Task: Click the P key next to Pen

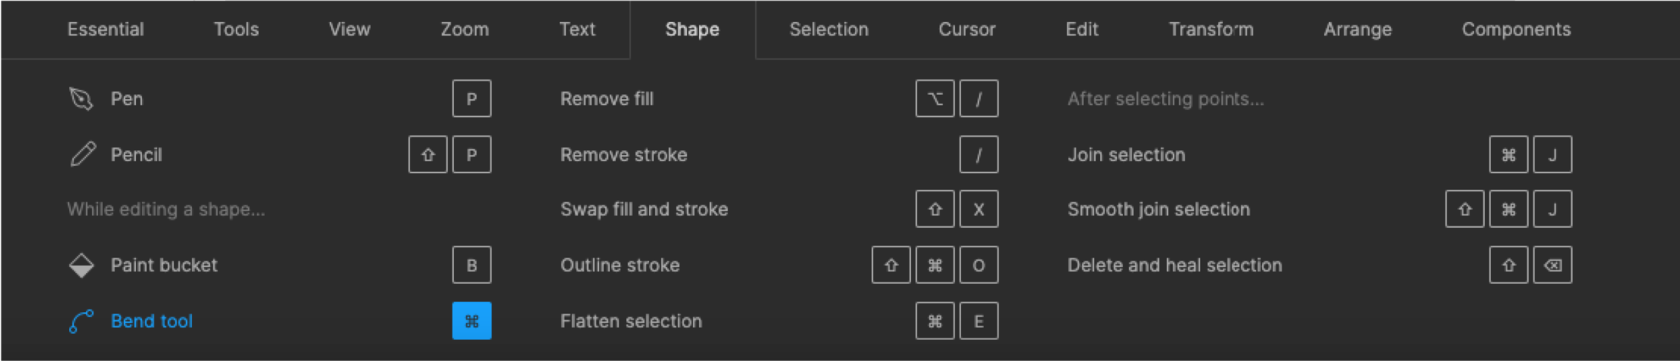Action: (472, 99)
